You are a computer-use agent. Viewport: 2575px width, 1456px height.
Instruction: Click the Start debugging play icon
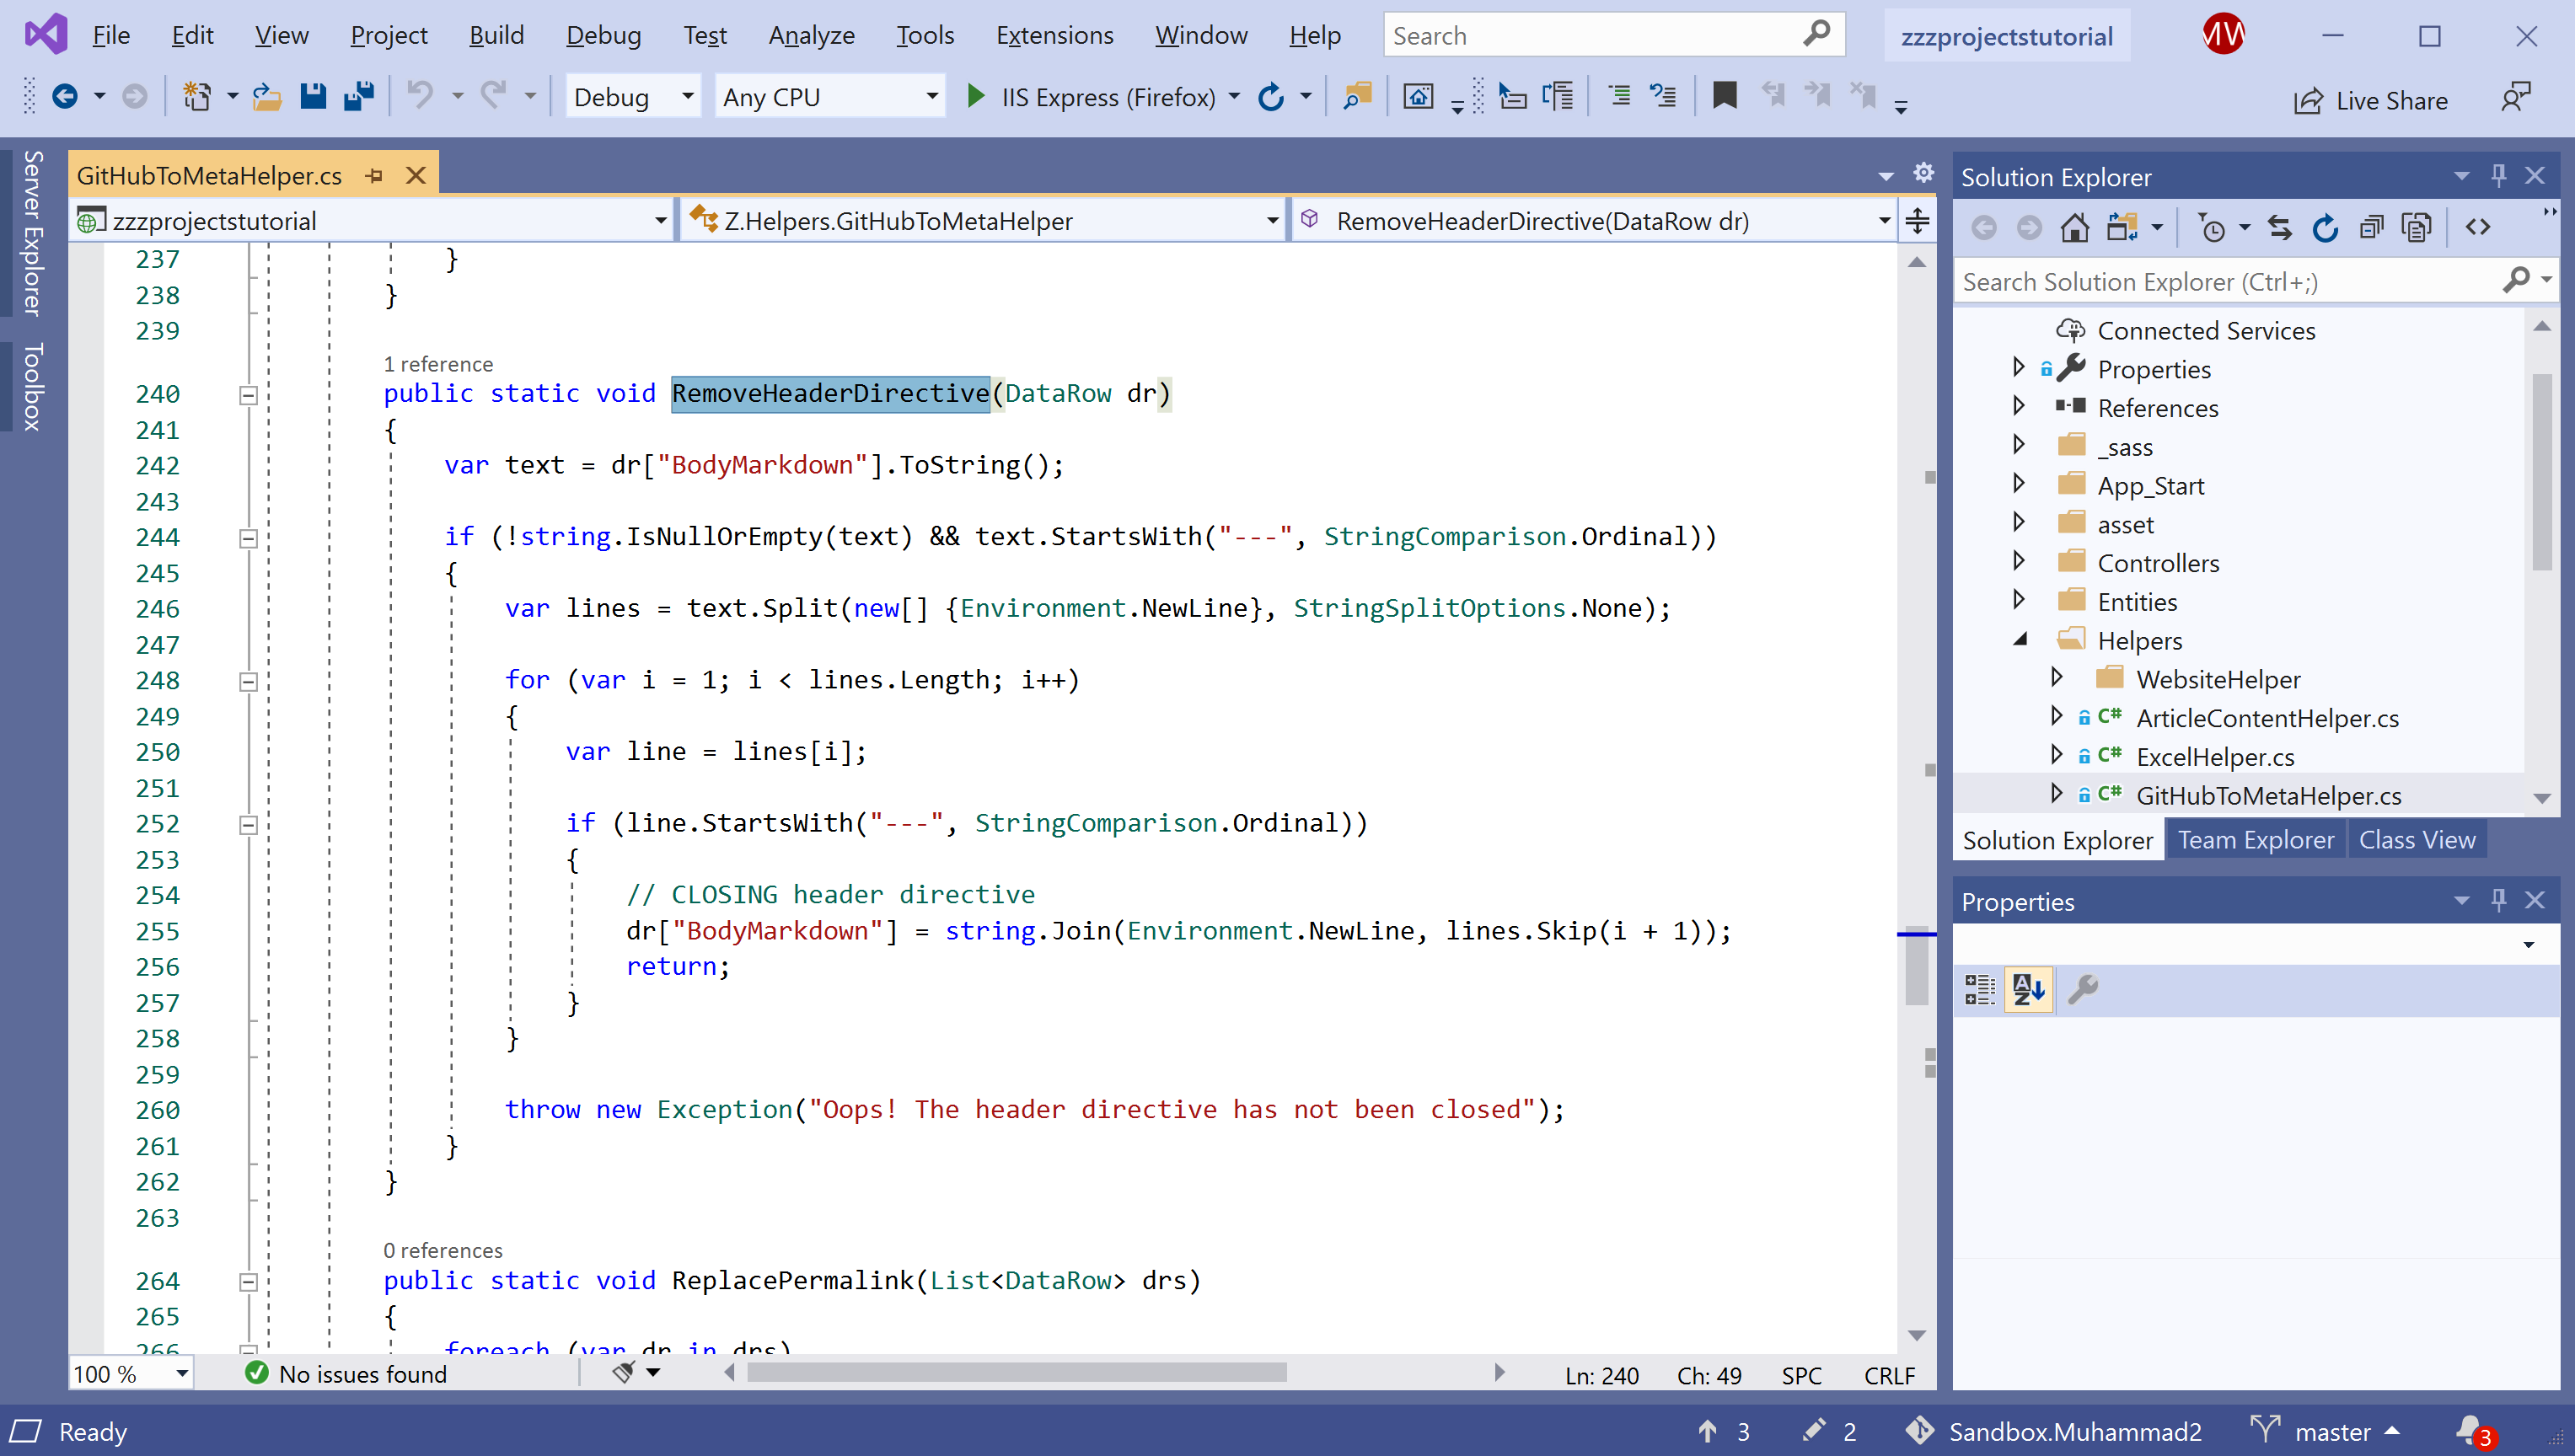(975, 96)
